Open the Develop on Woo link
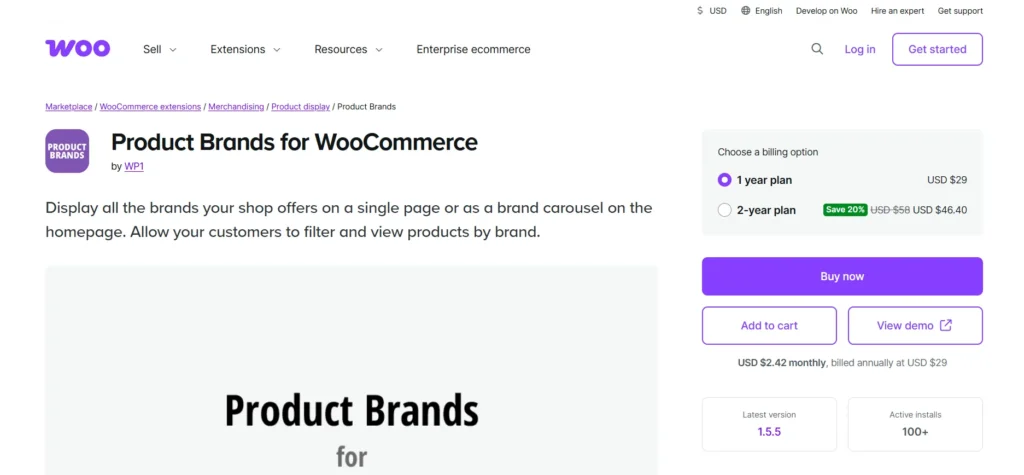The width and height of the screenshot is (1024, 475). [x=827, y=11]
